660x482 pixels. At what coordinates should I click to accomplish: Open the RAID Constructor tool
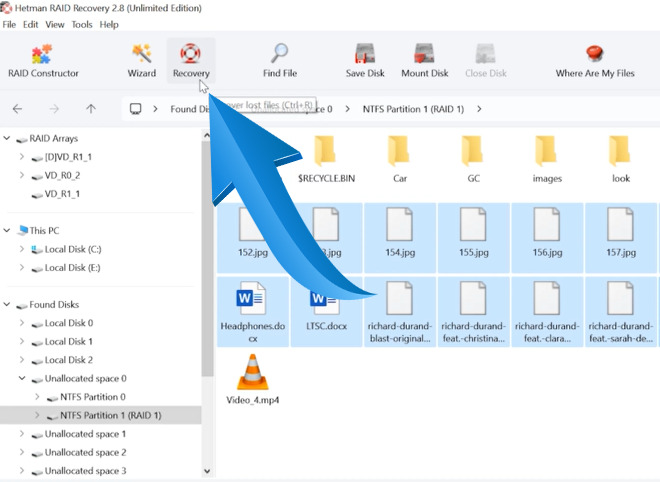[43, 61]
